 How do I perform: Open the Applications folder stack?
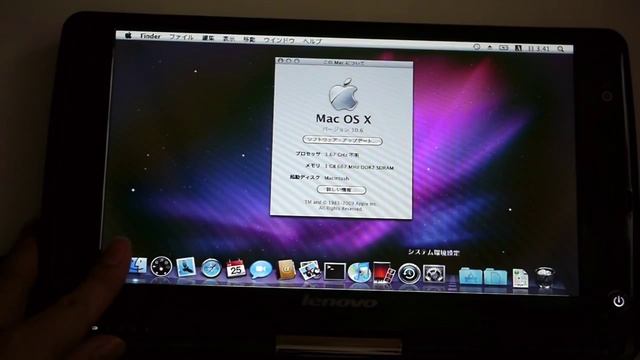[x=470, y=276]
